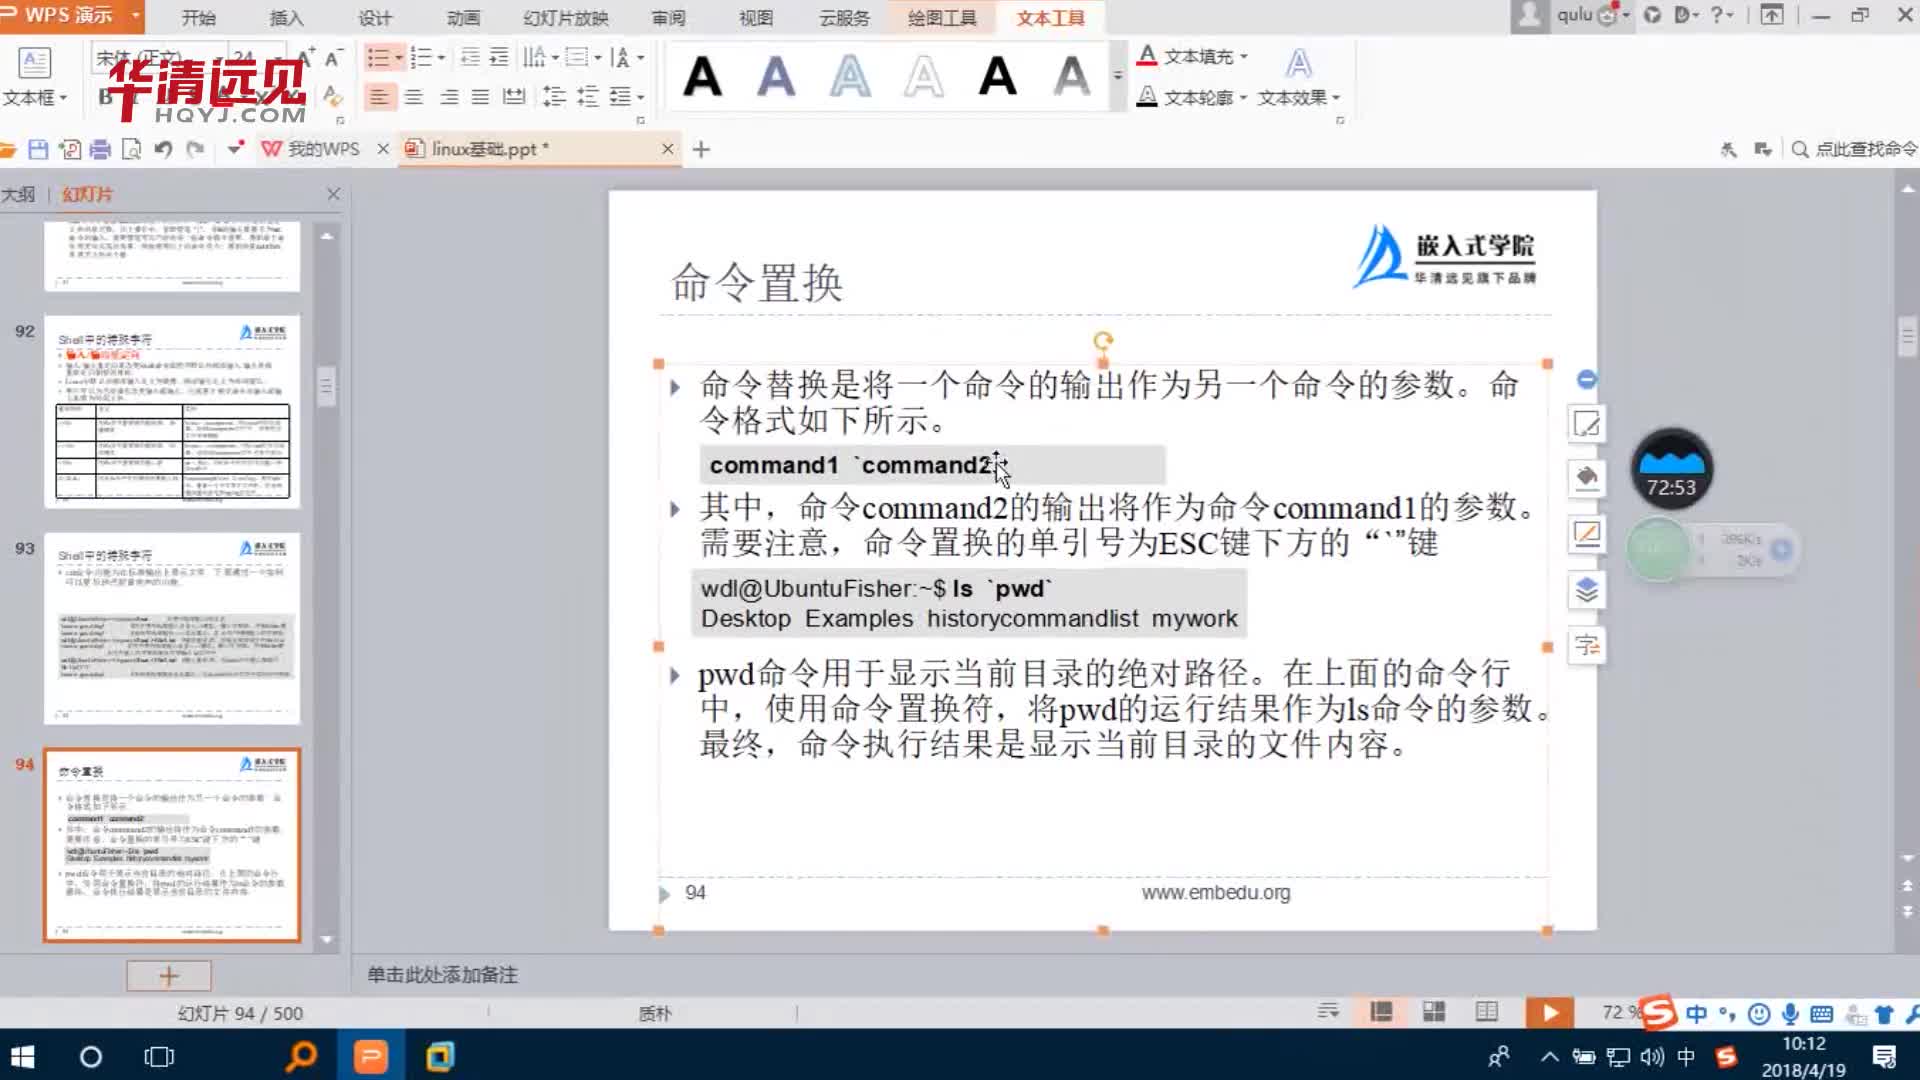Click the print preview icon
The width and height of the screenshot is (1920, 1080).
pyautogui.click(x=131, y=150)
